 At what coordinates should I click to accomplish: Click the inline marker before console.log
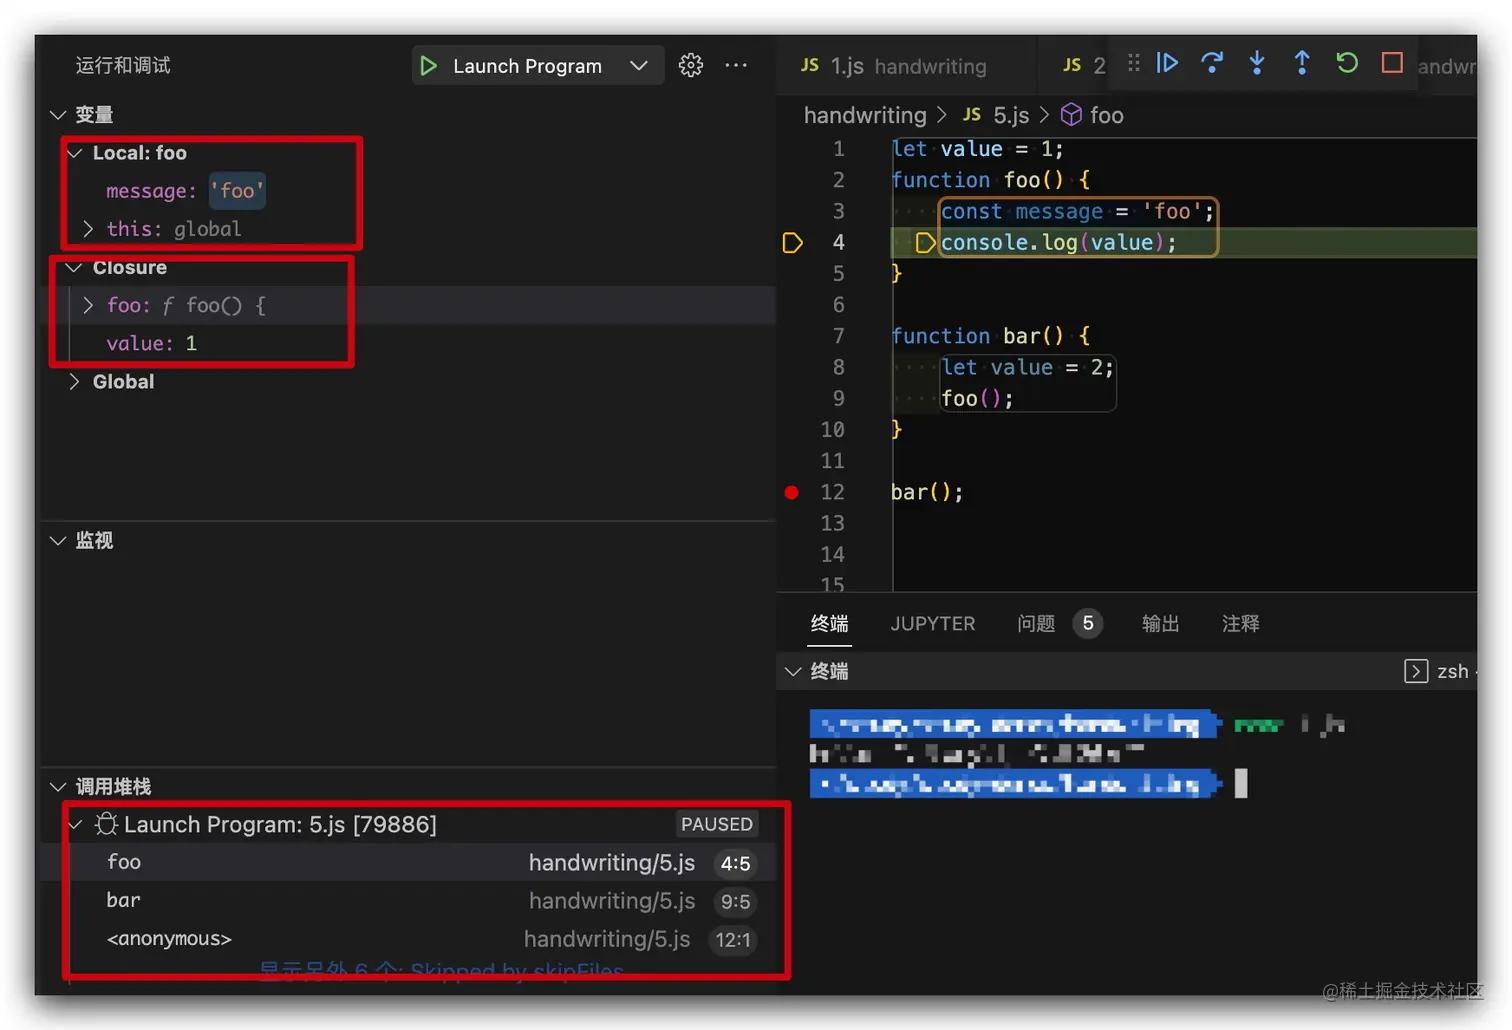pos(925,243)
